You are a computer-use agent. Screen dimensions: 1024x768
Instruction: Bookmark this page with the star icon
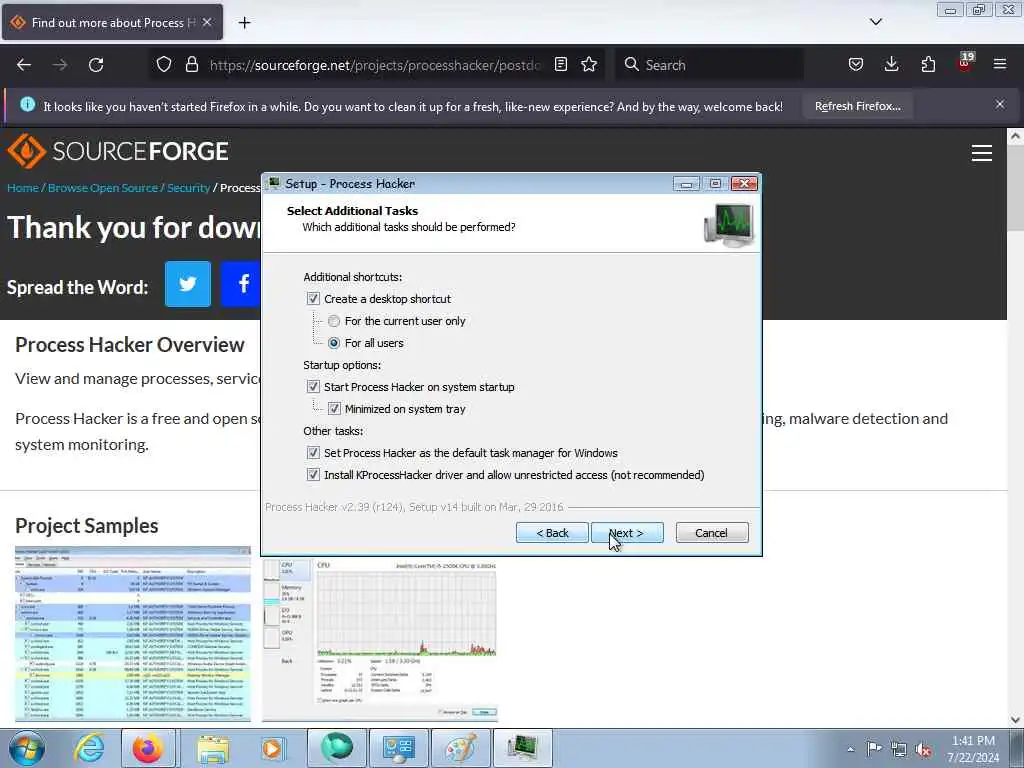pyautogui.click(x=589, y=64)
